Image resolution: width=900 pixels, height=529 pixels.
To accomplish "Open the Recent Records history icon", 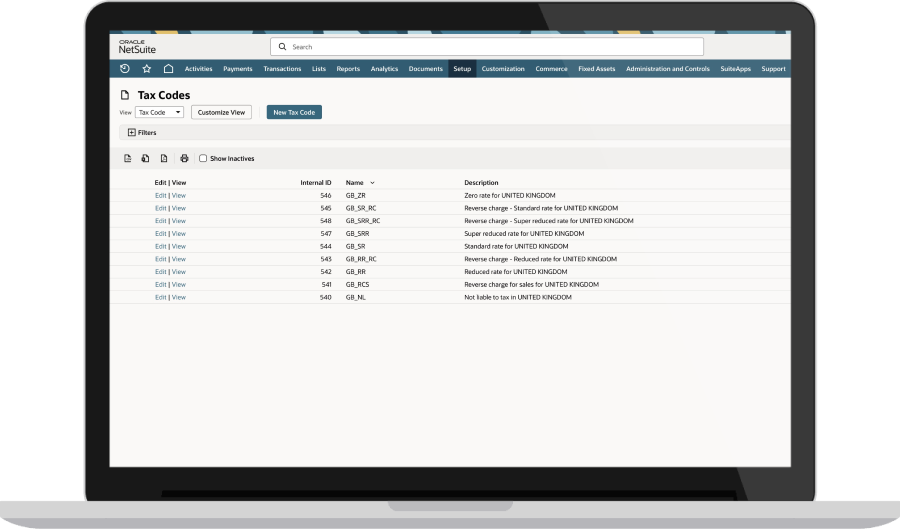I will (x=125, y=69).
